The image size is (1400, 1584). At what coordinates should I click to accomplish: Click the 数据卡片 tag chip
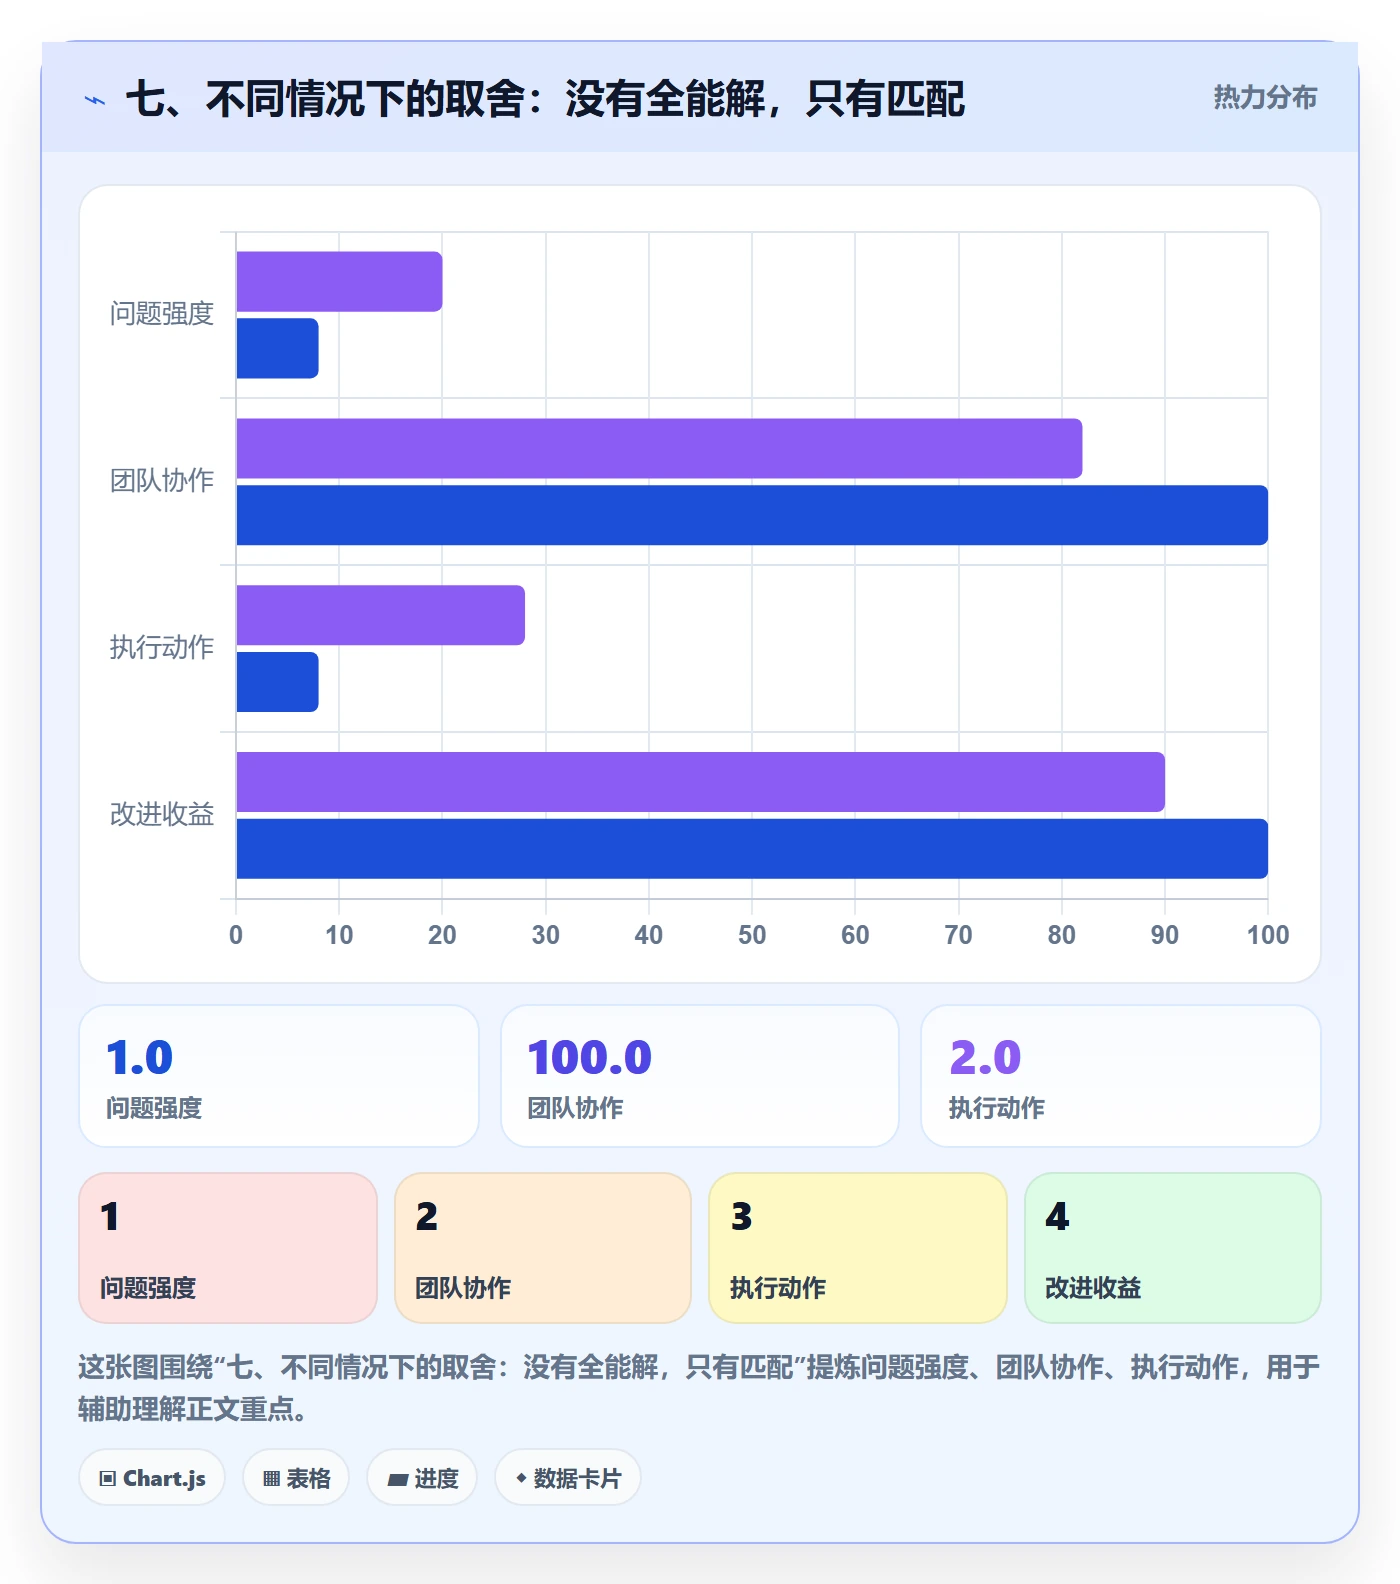[x=568, y=1478]
